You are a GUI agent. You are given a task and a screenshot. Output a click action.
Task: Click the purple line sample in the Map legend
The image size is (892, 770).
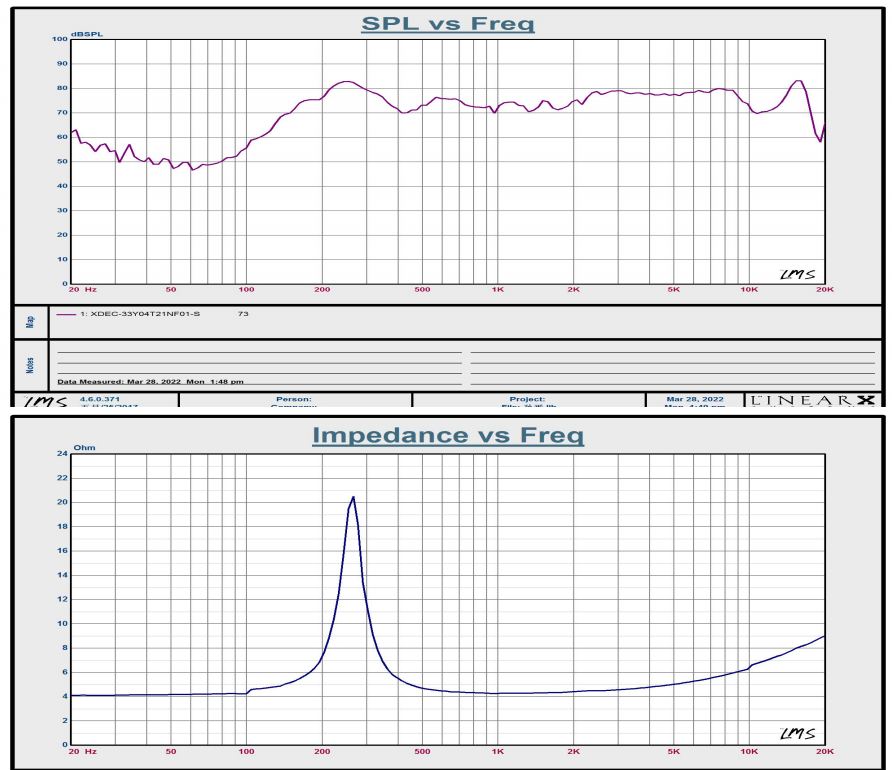66,314
